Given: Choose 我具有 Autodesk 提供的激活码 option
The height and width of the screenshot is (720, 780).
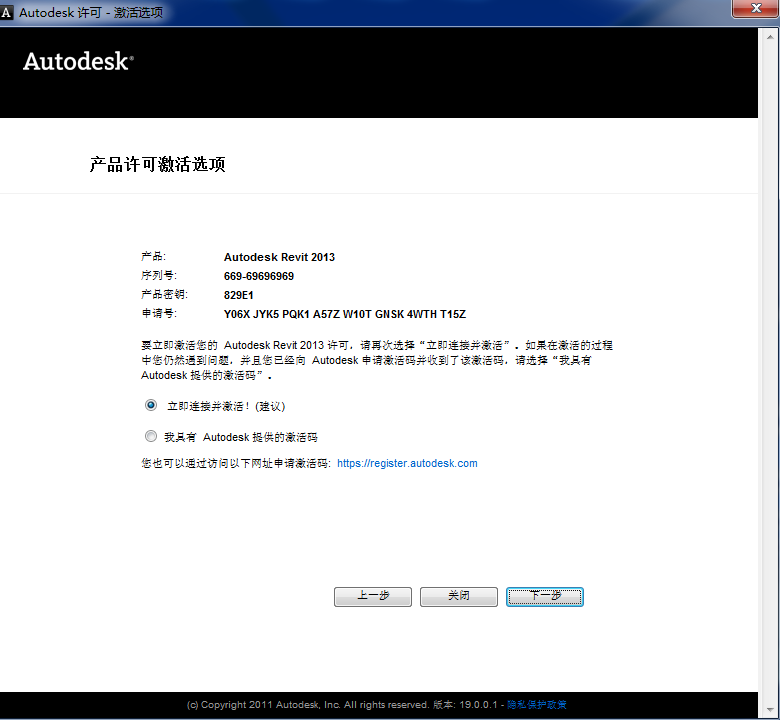Looking at the screenshot, I should coord(151,436).
